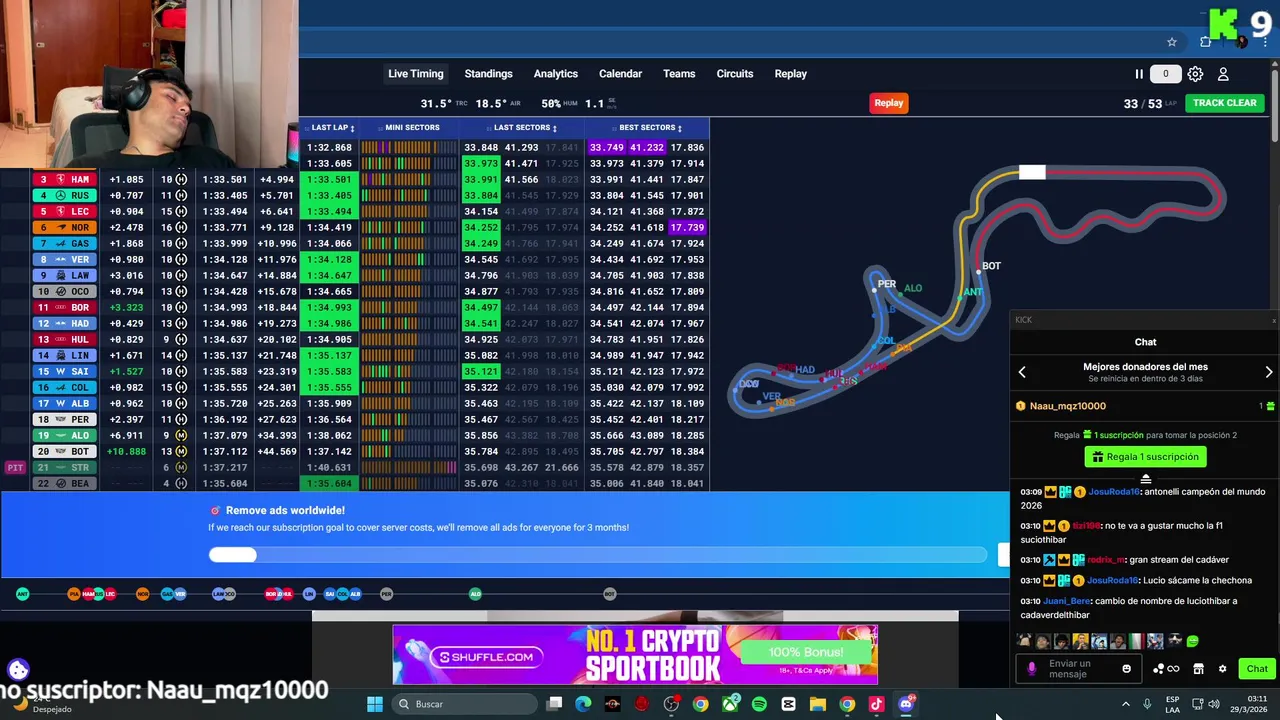Click the PER marker on gap timeline
The image size is (1280, 720).
click(x=386, y=594)
